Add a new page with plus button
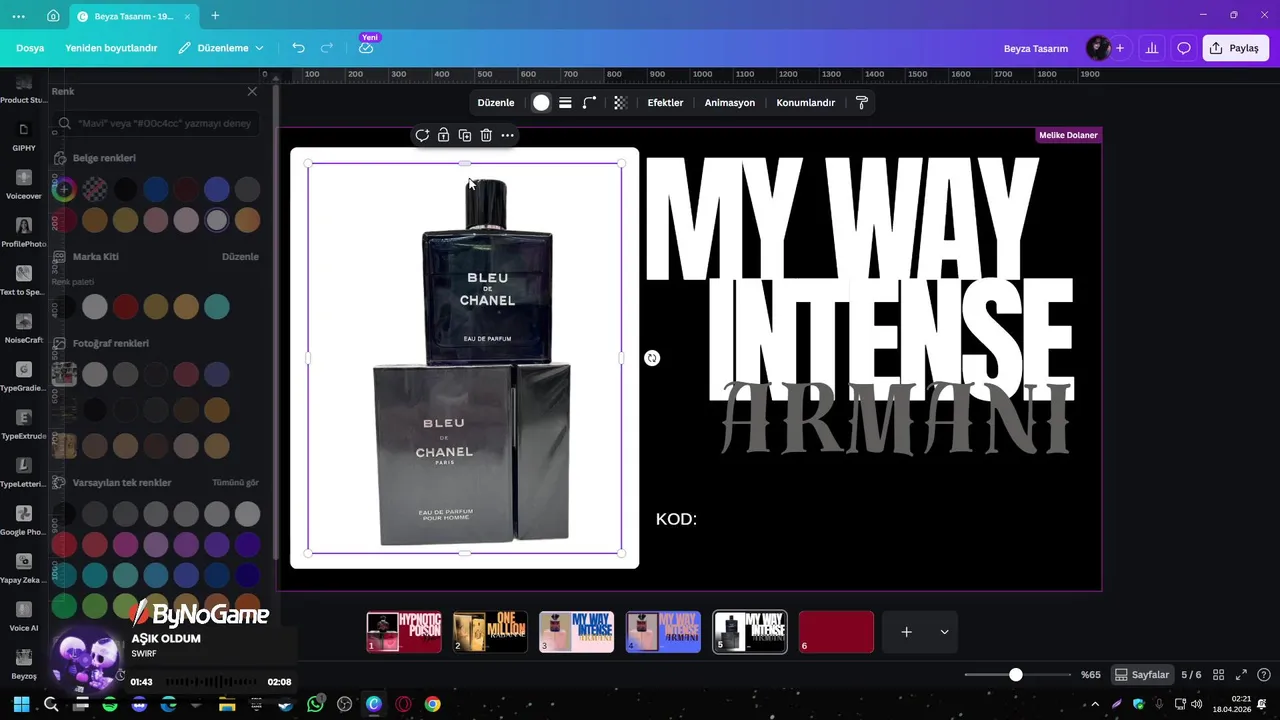Viewport: 1280px width, 720px height. tap(906, 632)
